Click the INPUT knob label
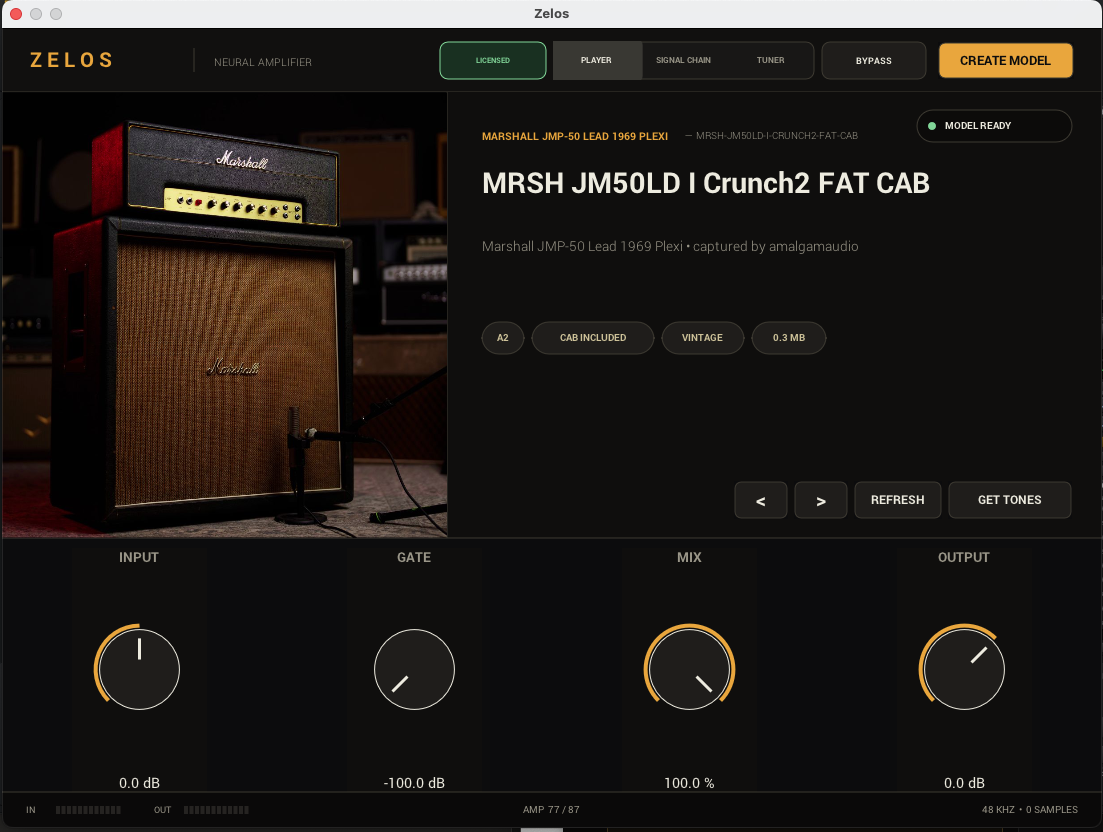The image size is (1103, 832). (x=139, y=557)
